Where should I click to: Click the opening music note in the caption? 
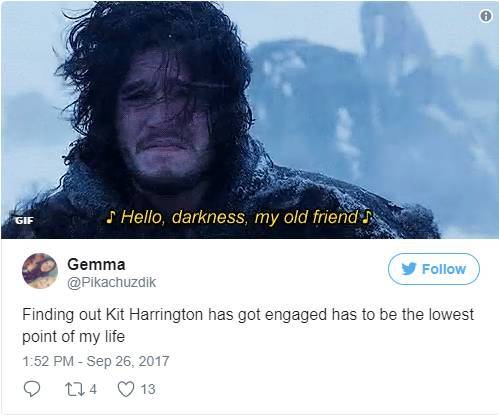(x=112, y=217)
